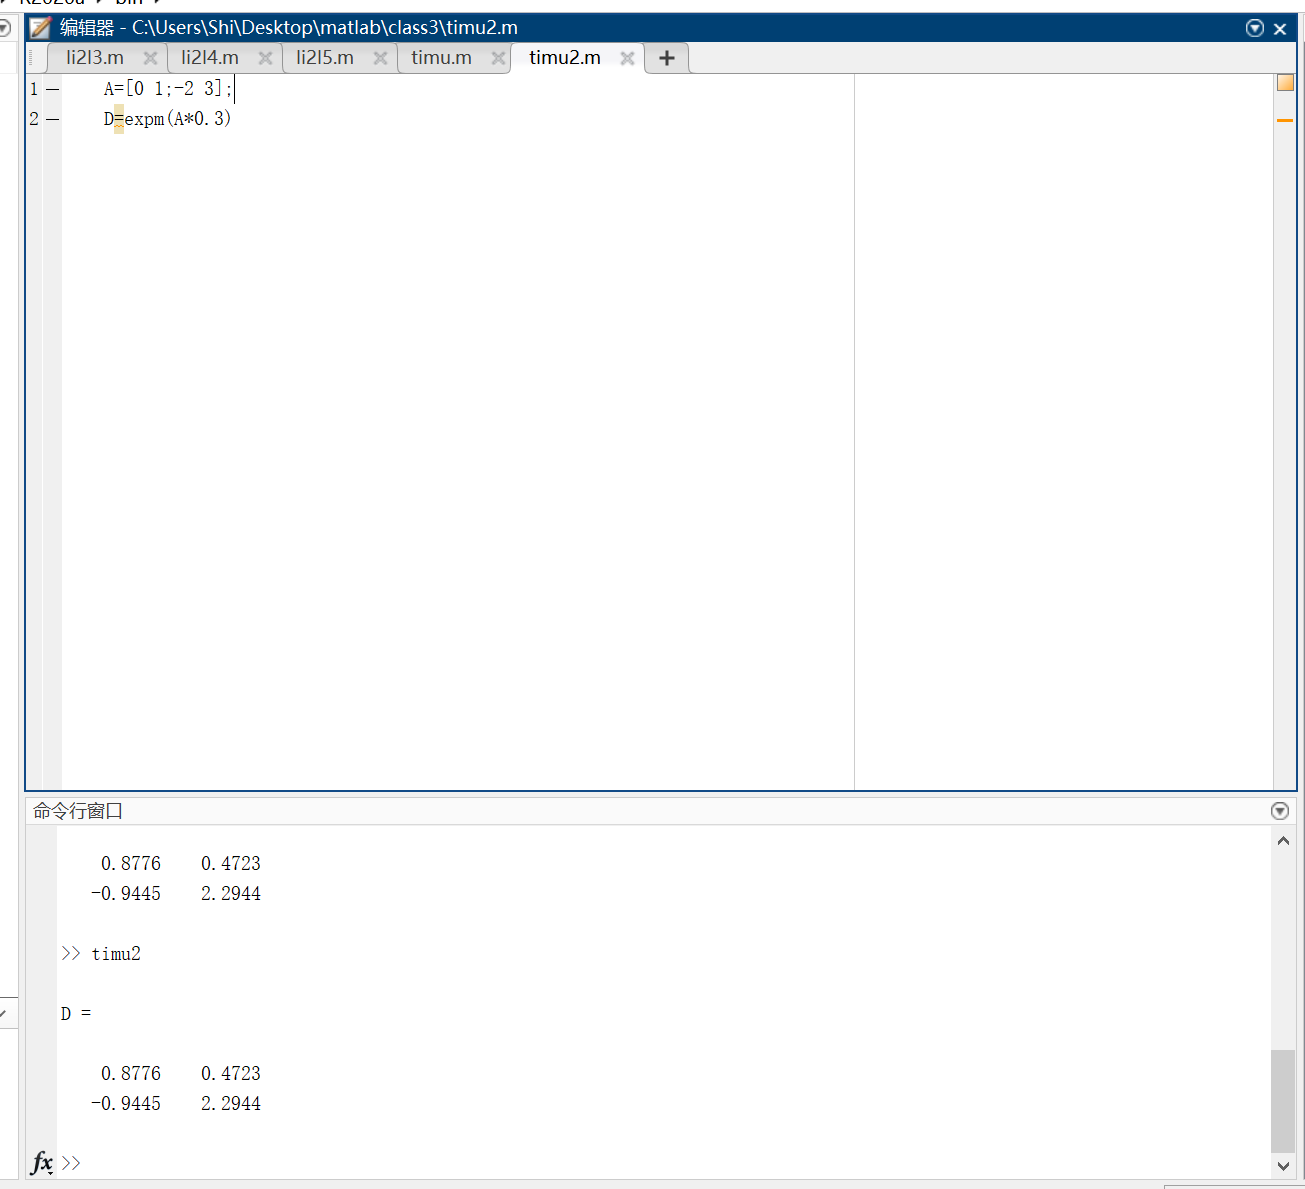Click the editor document icon in title bar
This screenshot has width=1305, height=1189.
coord(40,28)
